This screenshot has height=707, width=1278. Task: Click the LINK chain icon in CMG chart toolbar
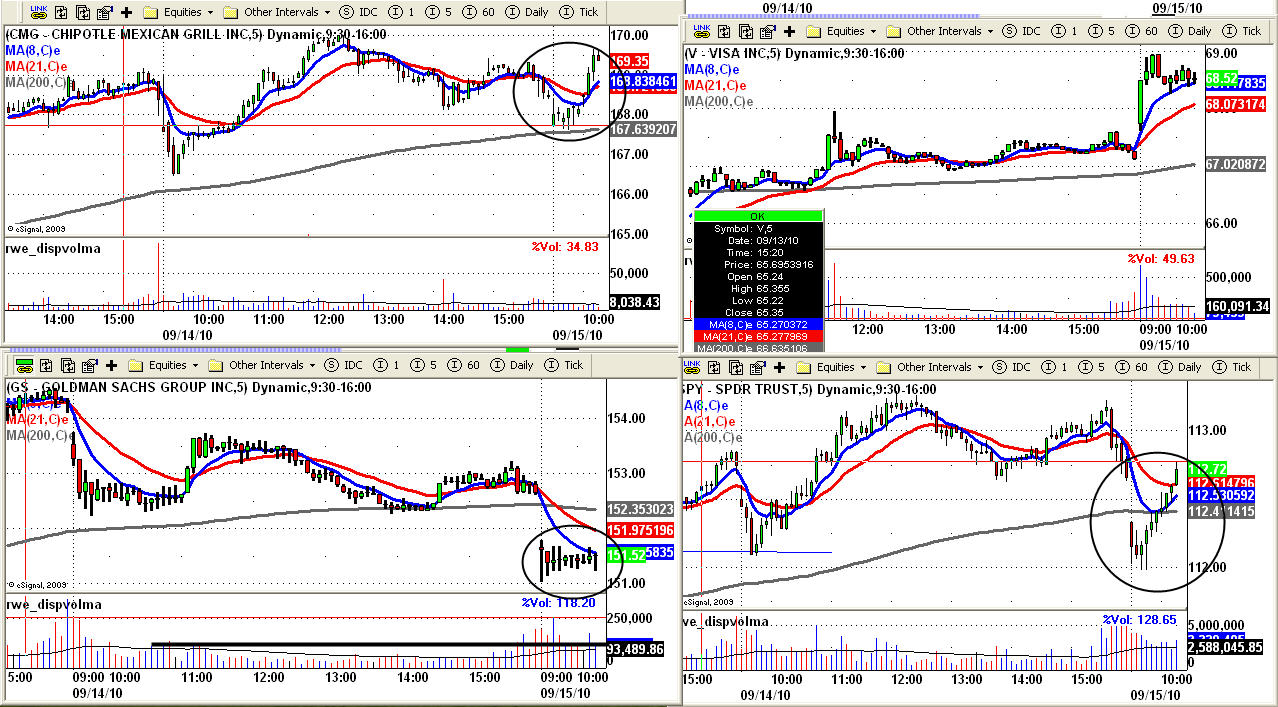[39, 13]
